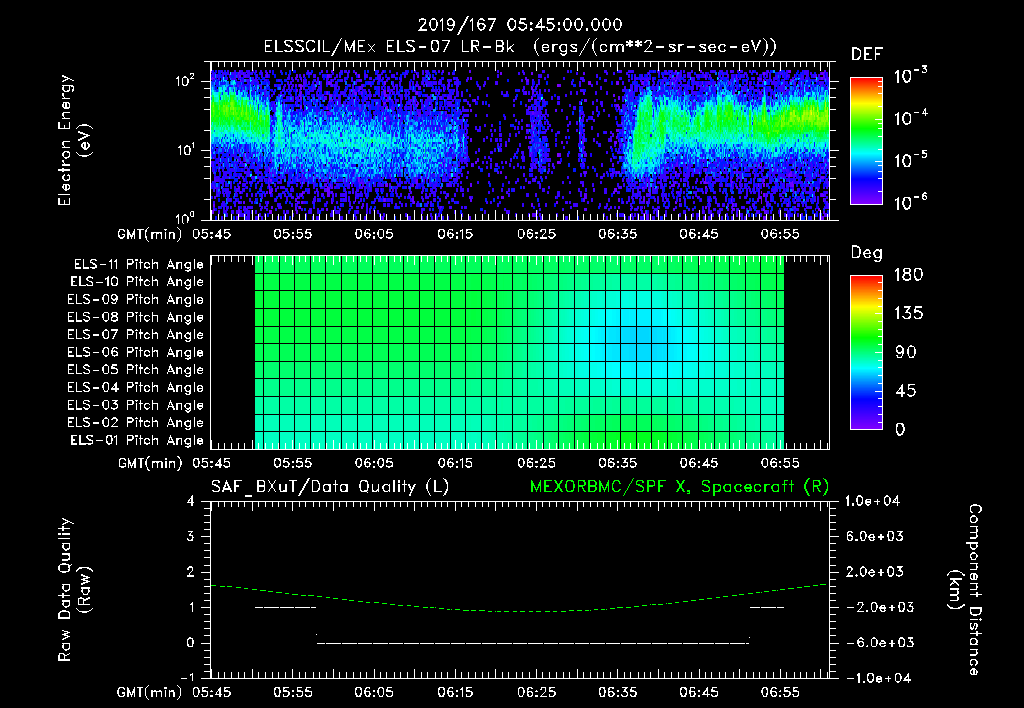This screenshot has height=708, width=1024.
Task: Click the ELS-02 Pitch Angle row label
Action: [135, 423]
